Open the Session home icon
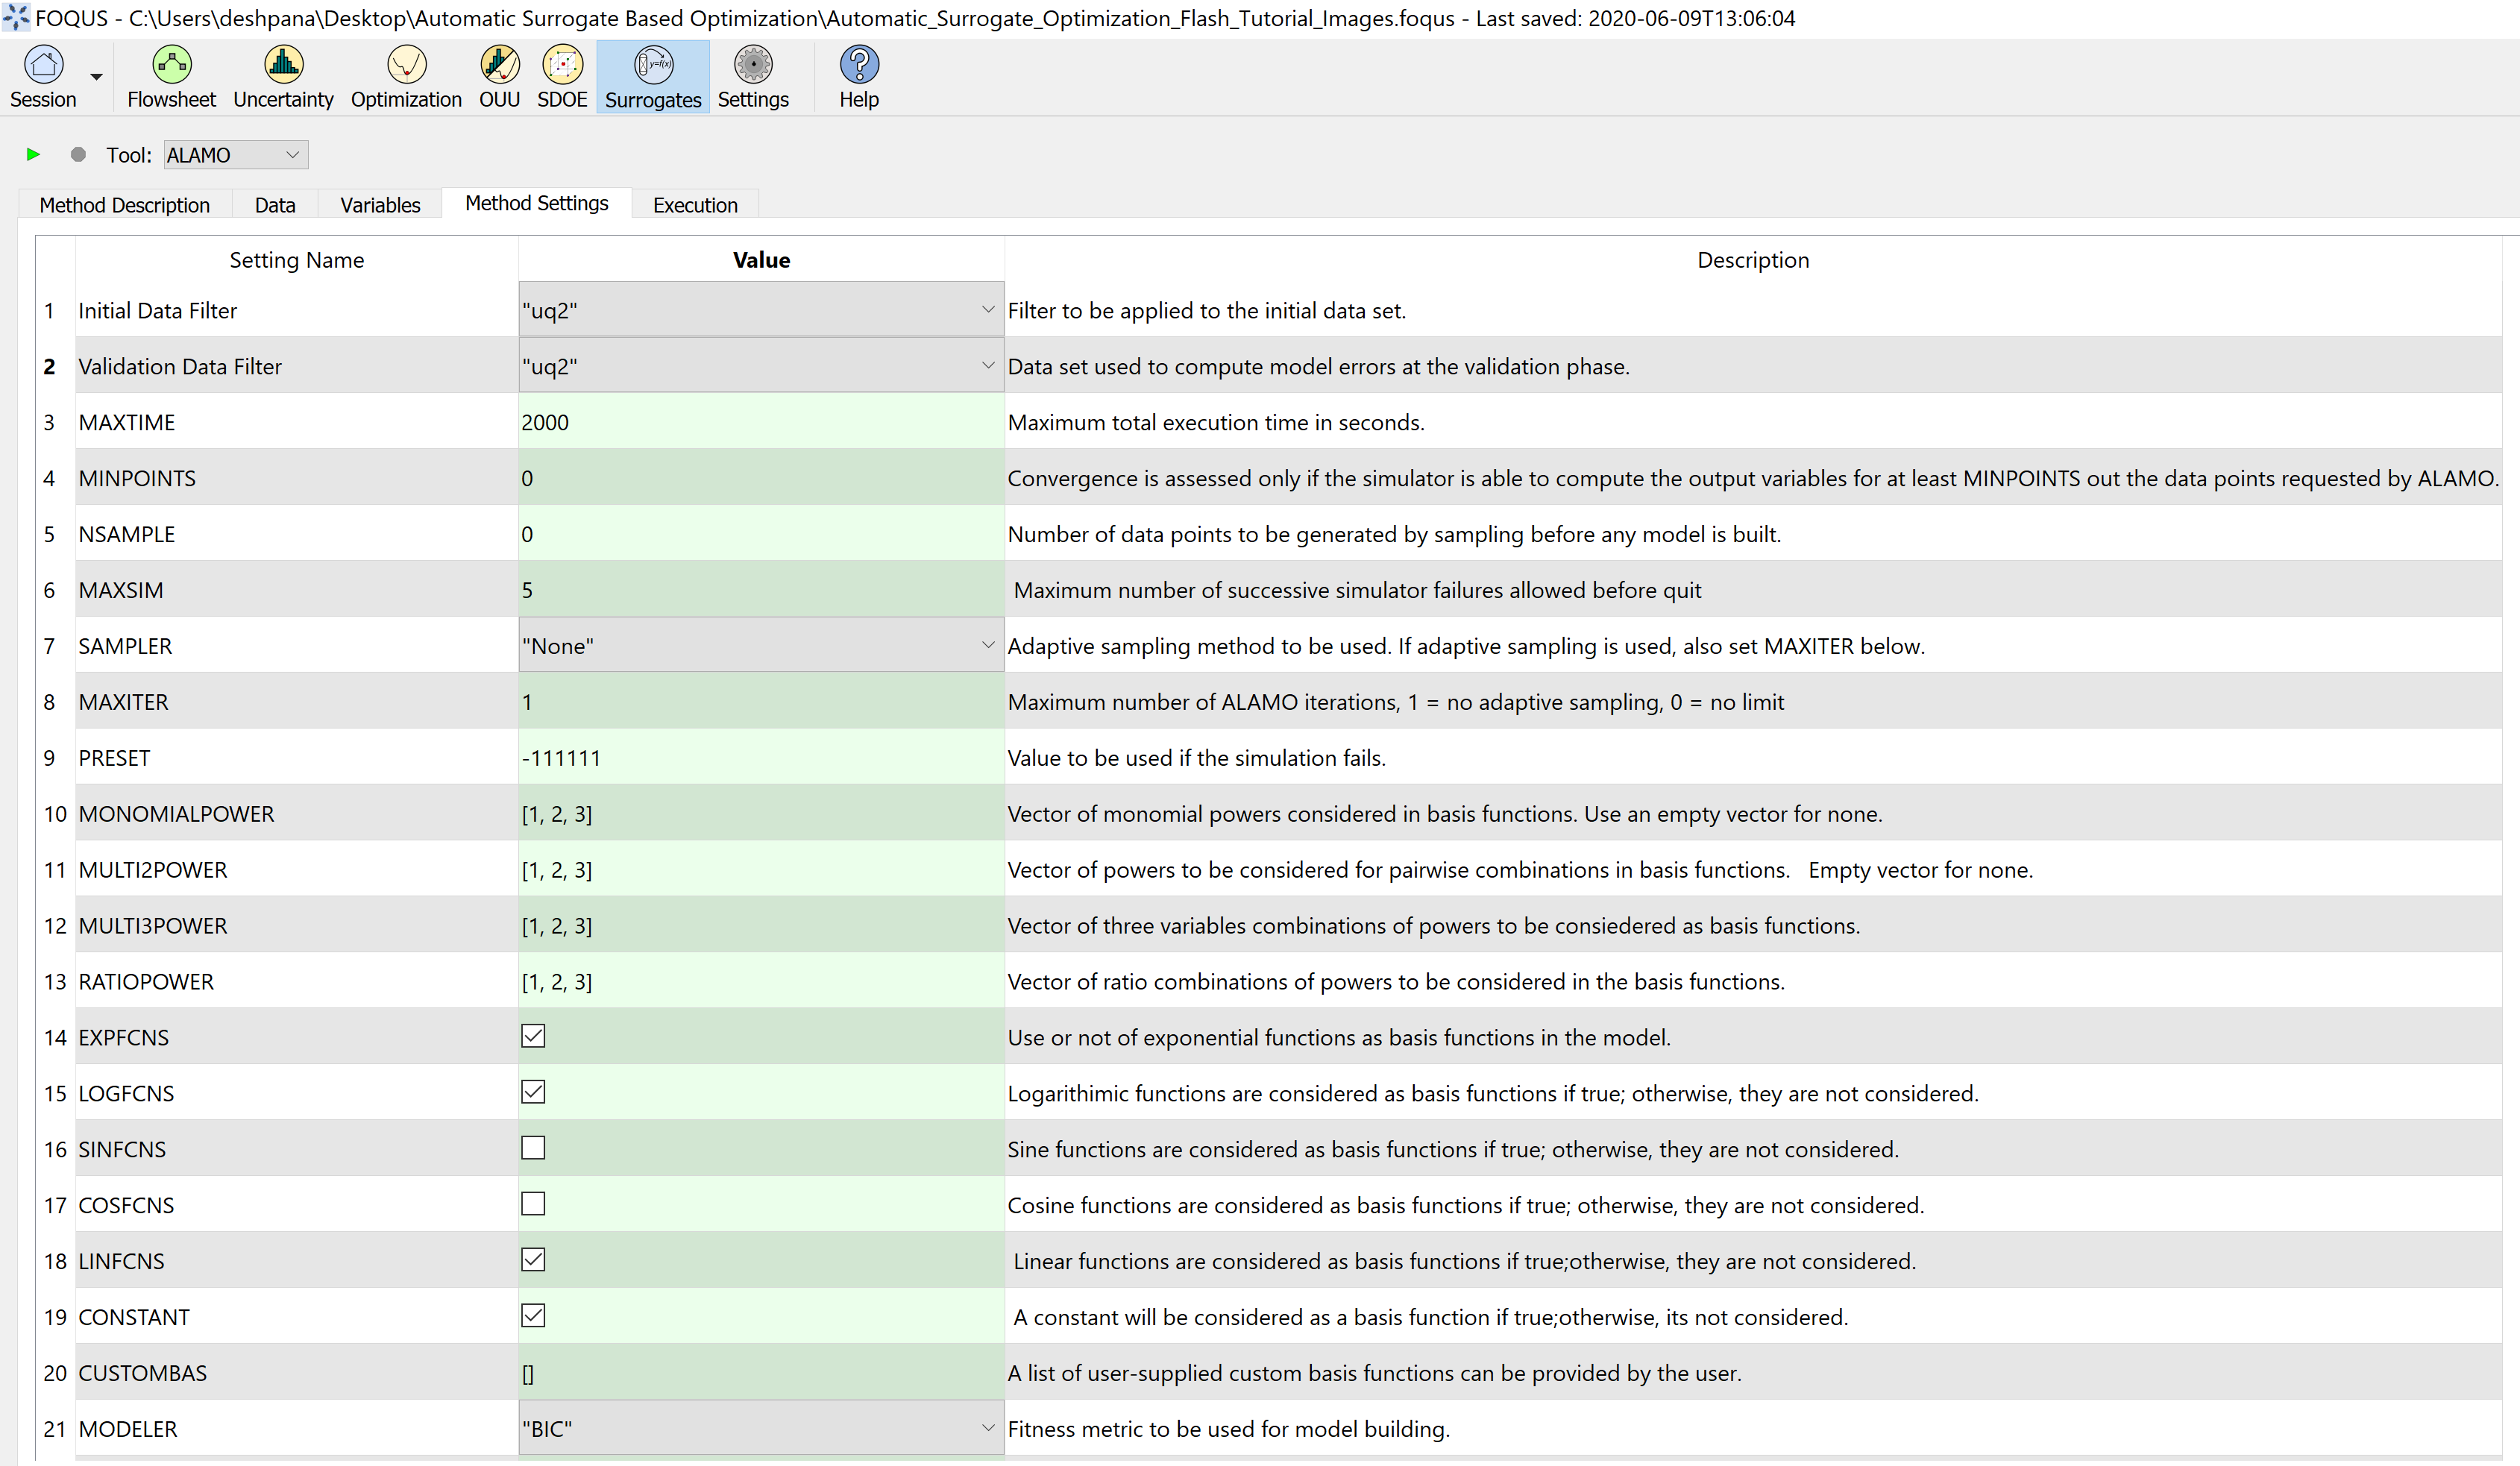 tap(43, 66)
